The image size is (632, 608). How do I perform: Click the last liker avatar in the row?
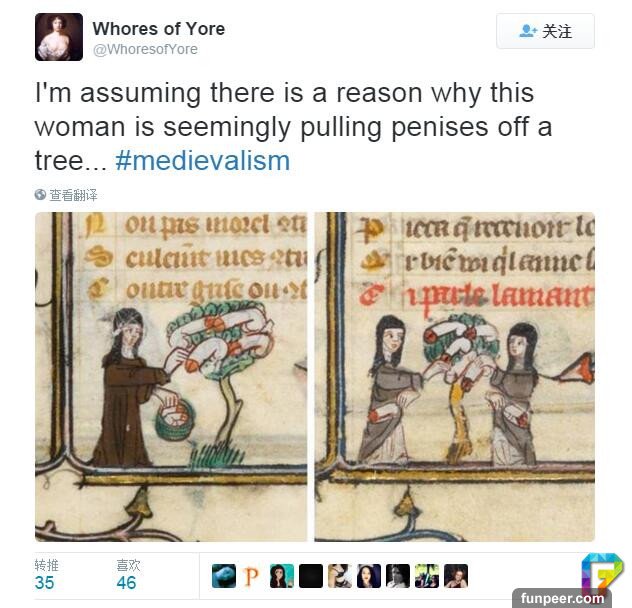456,576
